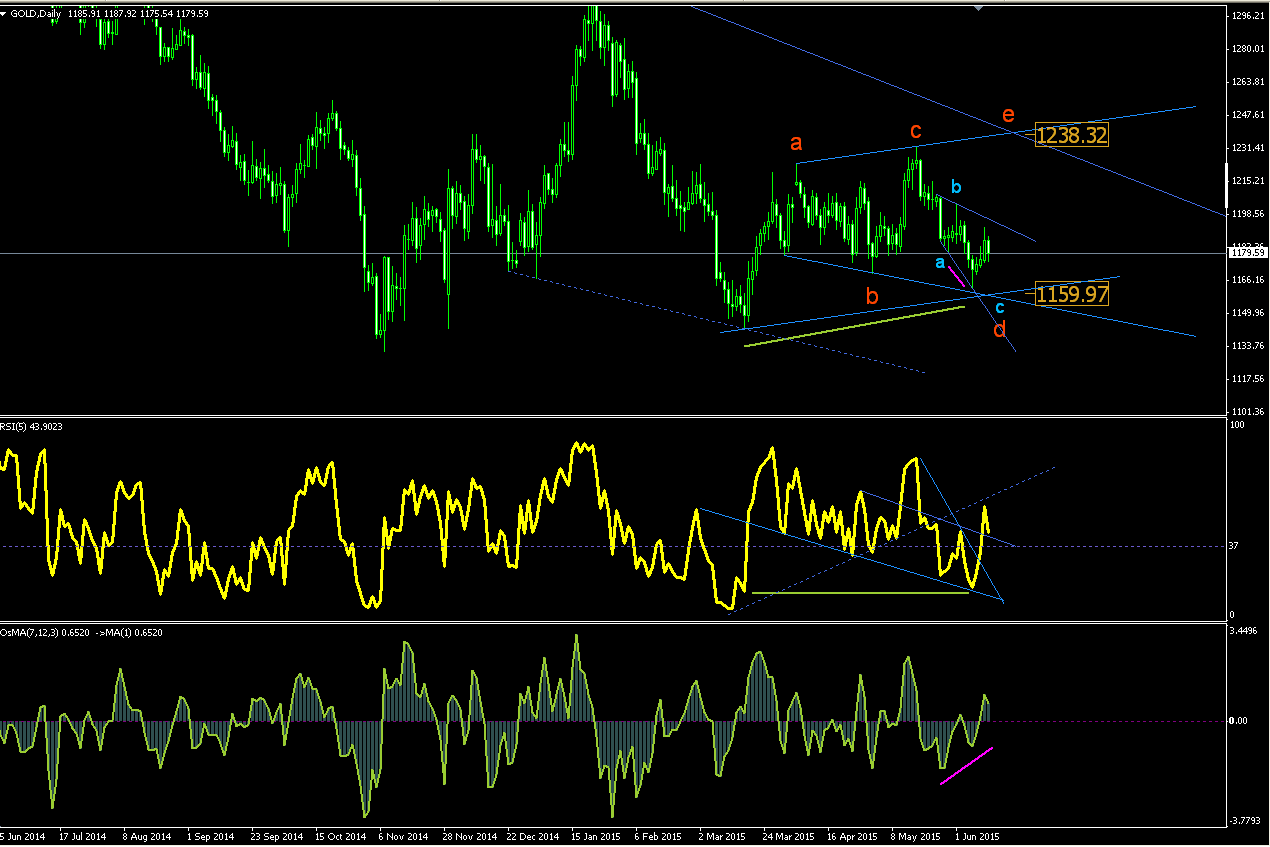Click the 1296.21 price scale value
This screenshot has width=1270, height=847.
point(1247,16)
